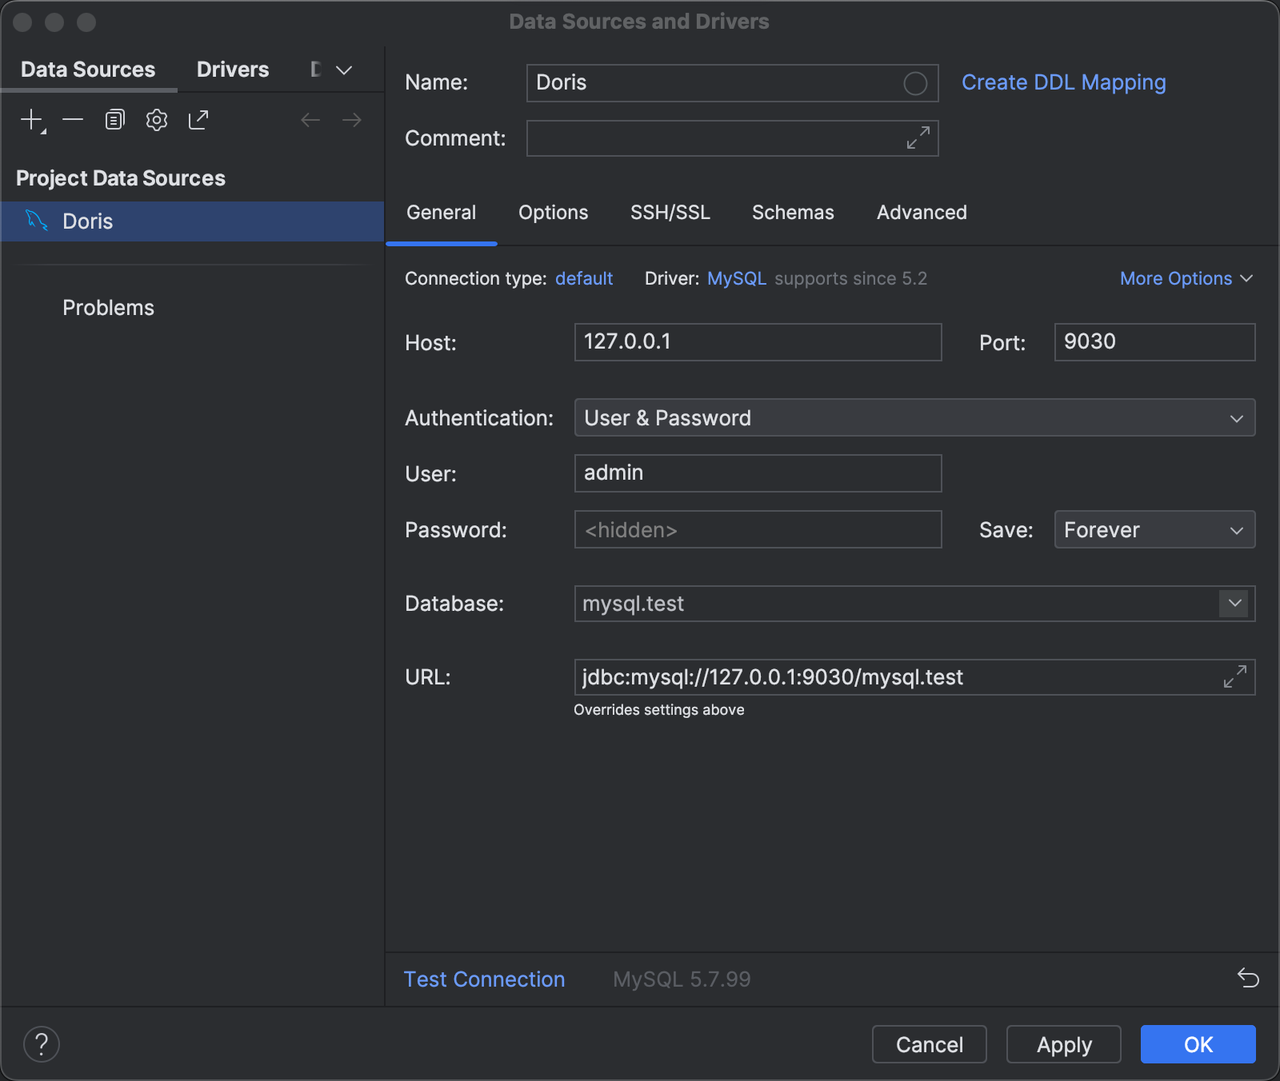The width and height of the screenshot is (1280, 1081).
Task: Expand the Comment field editor icon
Action: (917, 138)
